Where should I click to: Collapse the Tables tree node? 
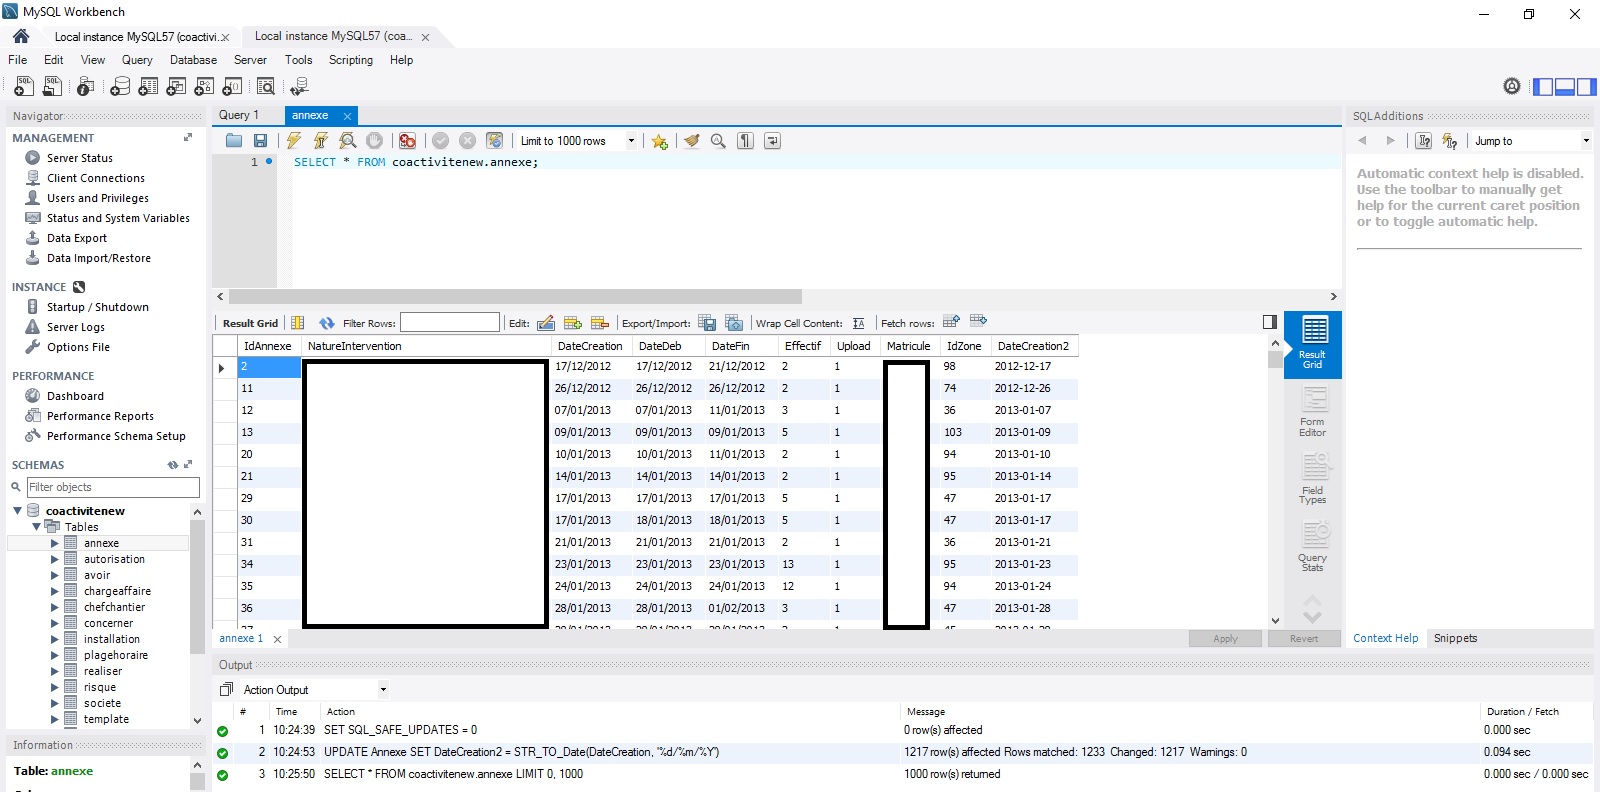(x=36, y=527)
